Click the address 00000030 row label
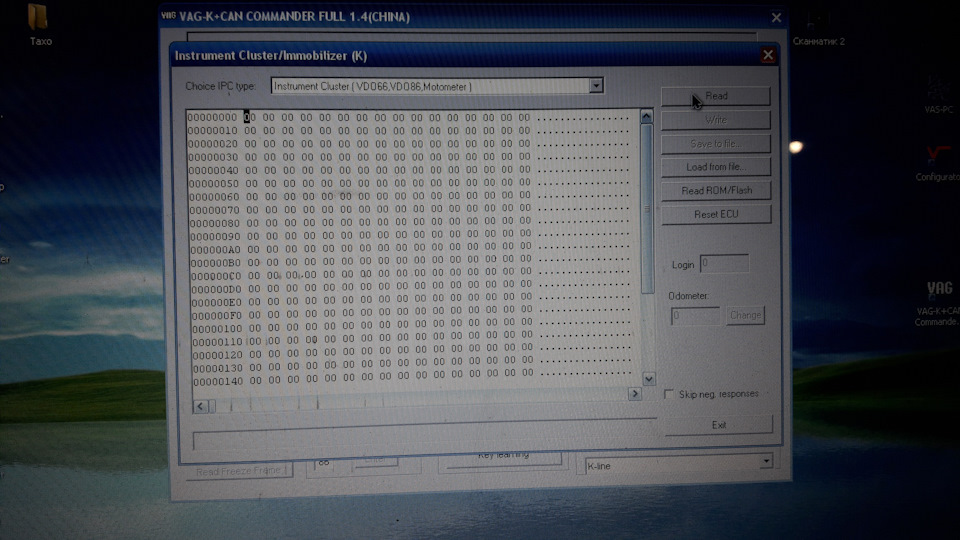This screenshot has width=960, height=540. [x=213, y=157]
